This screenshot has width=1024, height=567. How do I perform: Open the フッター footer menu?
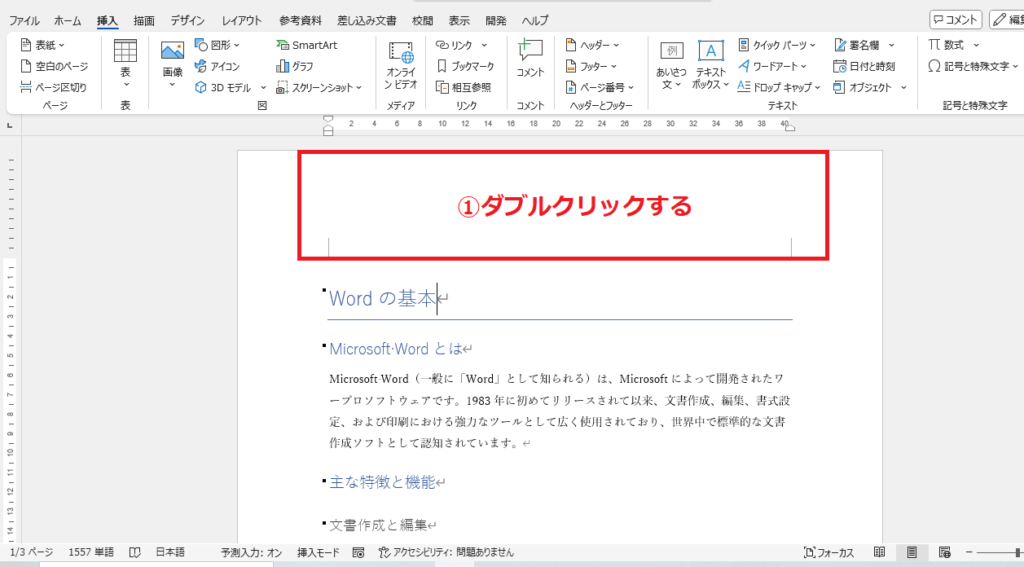click(590, 66)
